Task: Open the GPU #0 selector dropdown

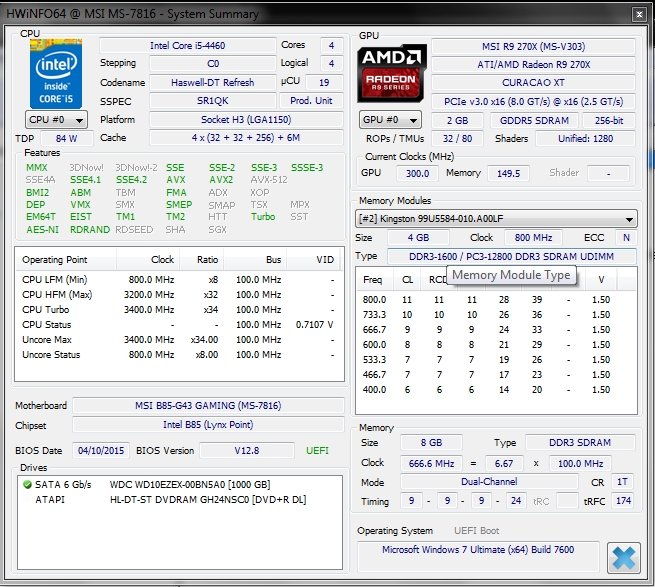Action: tap(390, 120)
